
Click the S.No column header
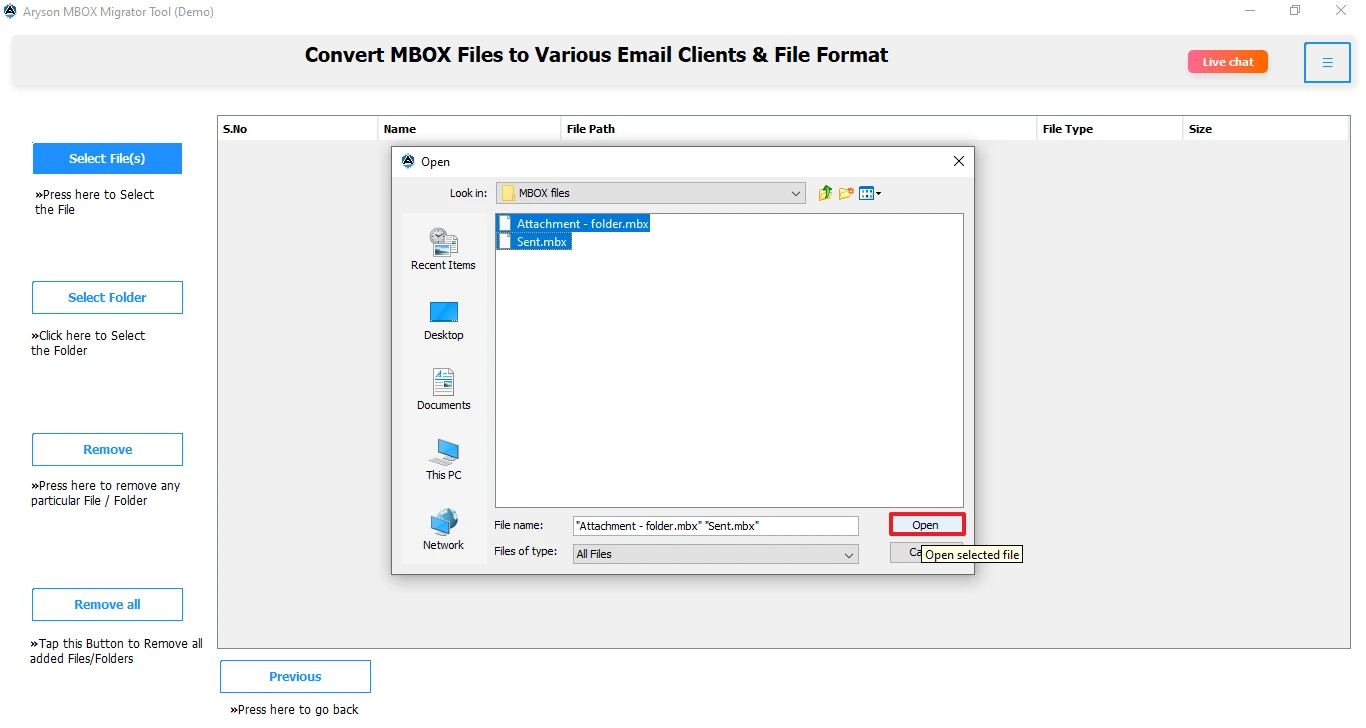[298, 129]
